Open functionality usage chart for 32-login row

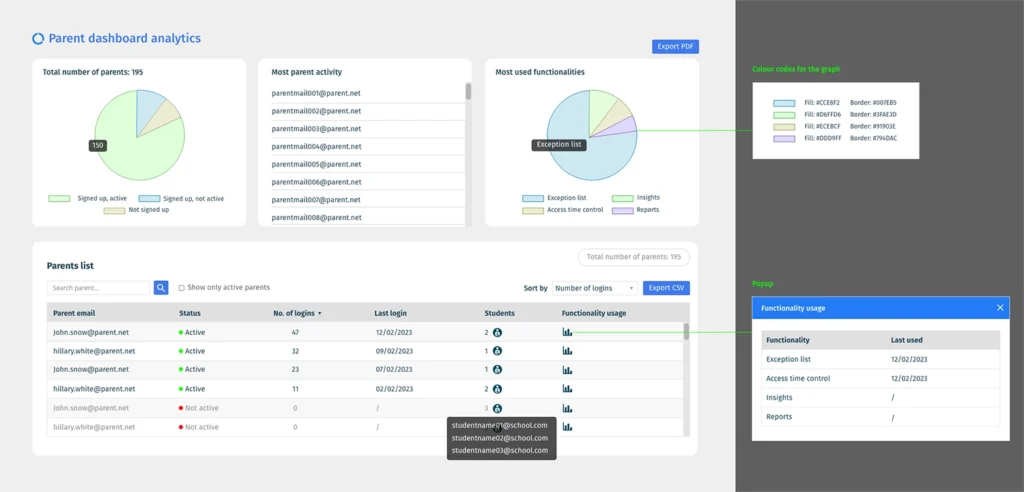(x=568, y=351)
